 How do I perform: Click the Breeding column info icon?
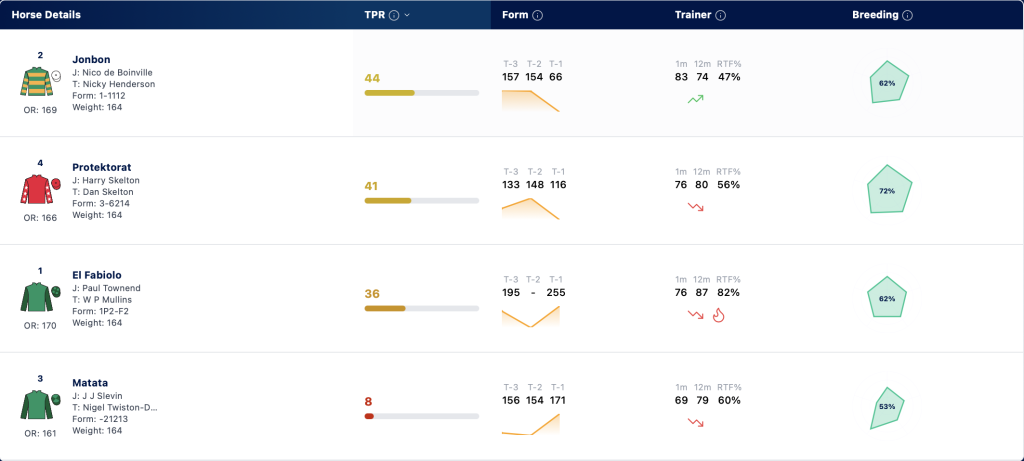907,15
